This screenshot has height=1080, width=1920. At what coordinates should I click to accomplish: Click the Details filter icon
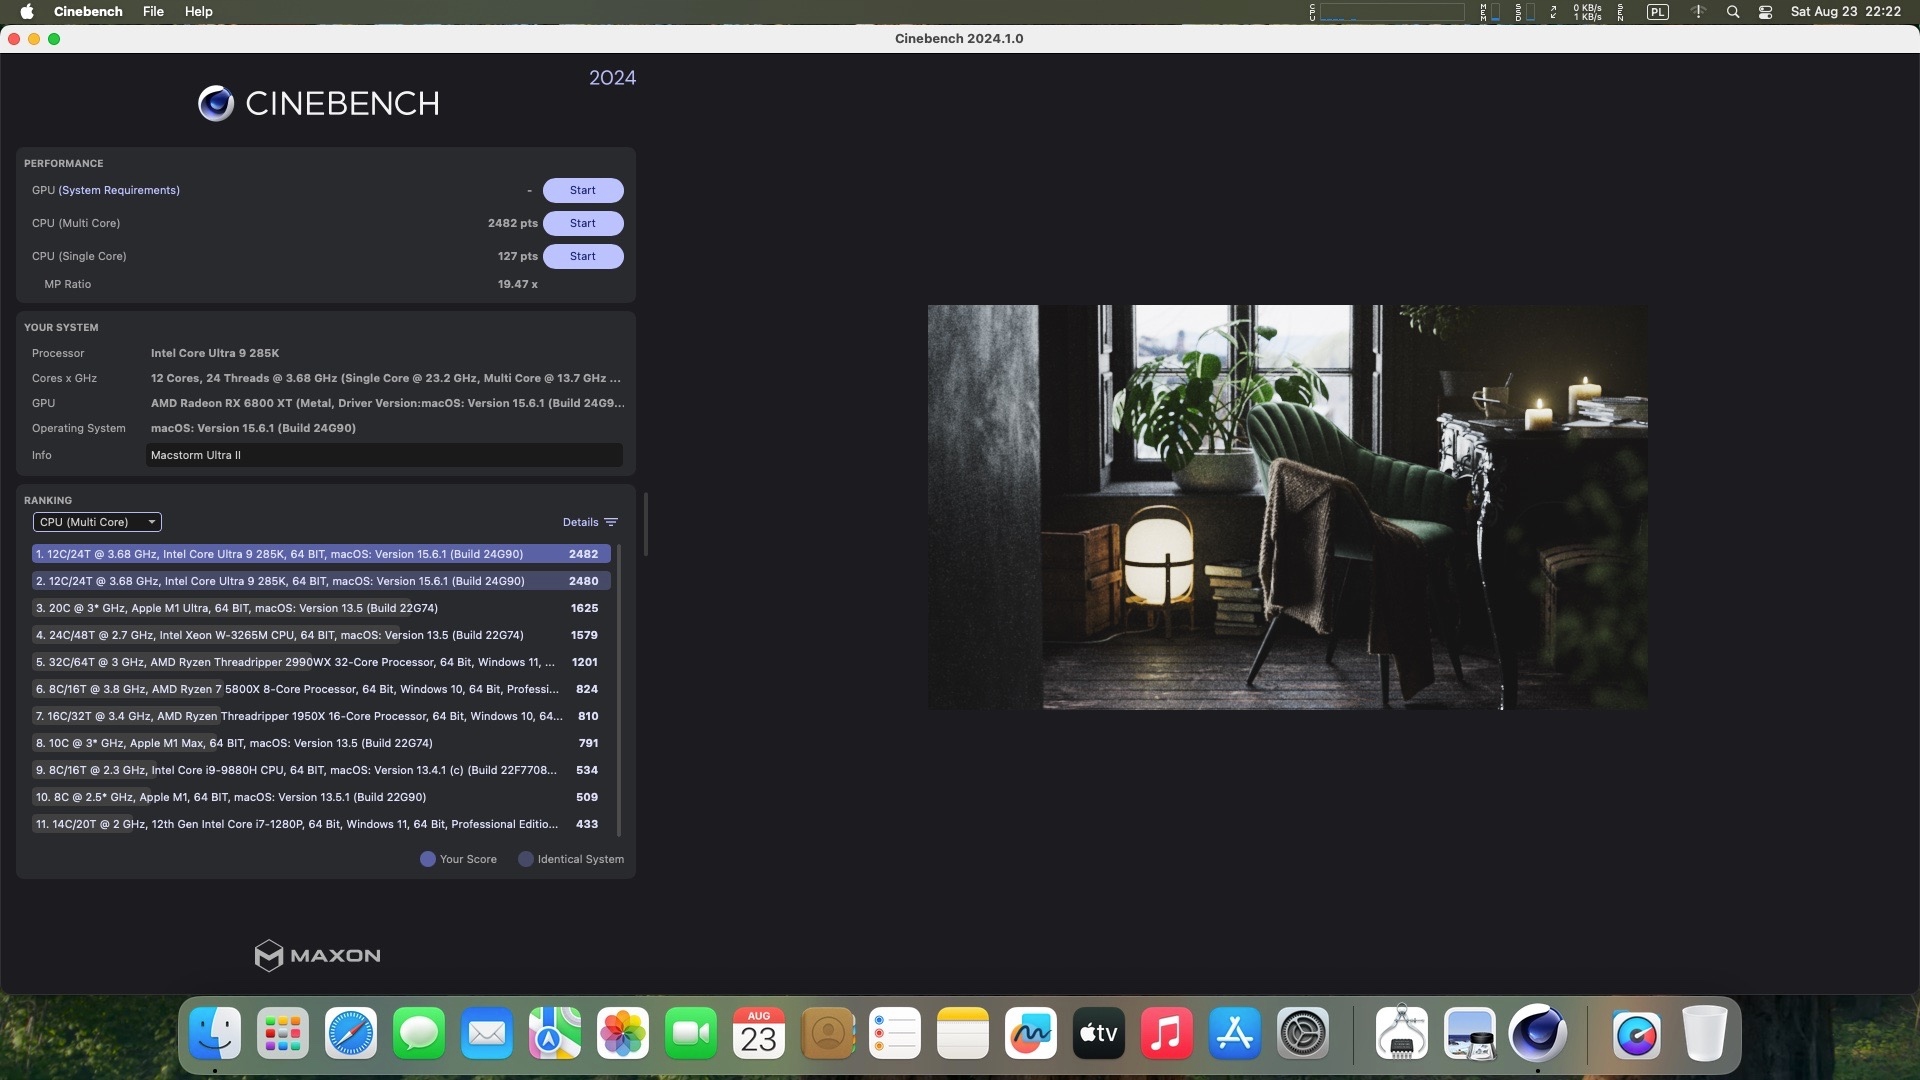coord(611,522)
